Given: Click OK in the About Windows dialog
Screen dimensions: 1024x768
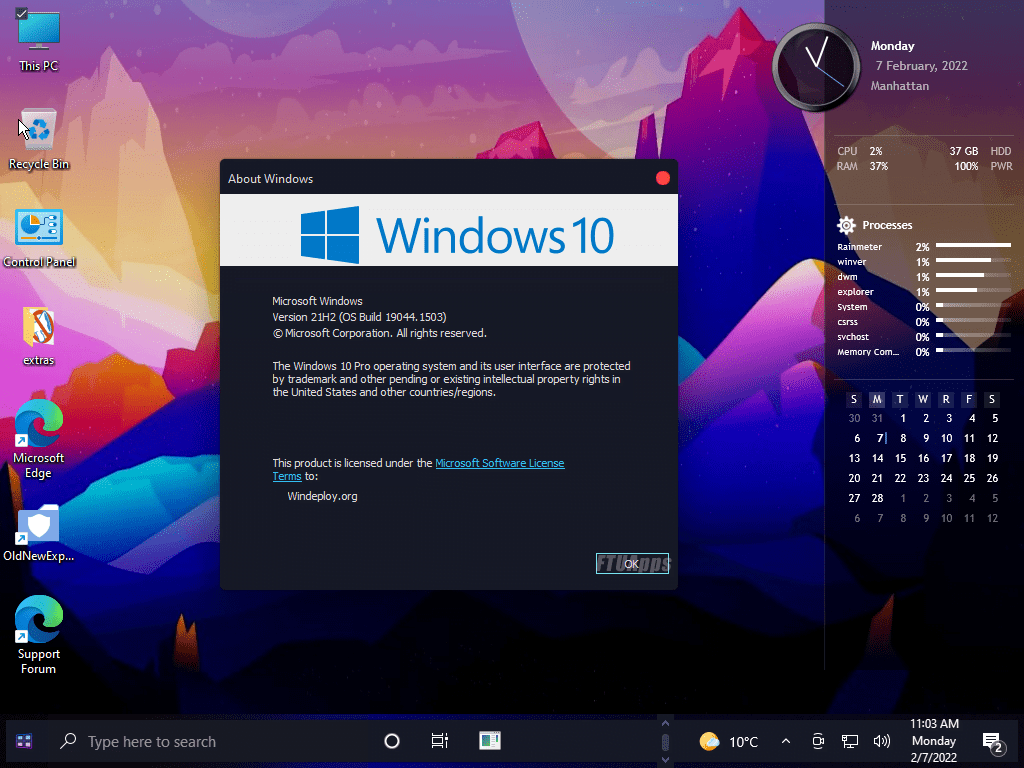Looking at the screenshot, I should (632, 564).
